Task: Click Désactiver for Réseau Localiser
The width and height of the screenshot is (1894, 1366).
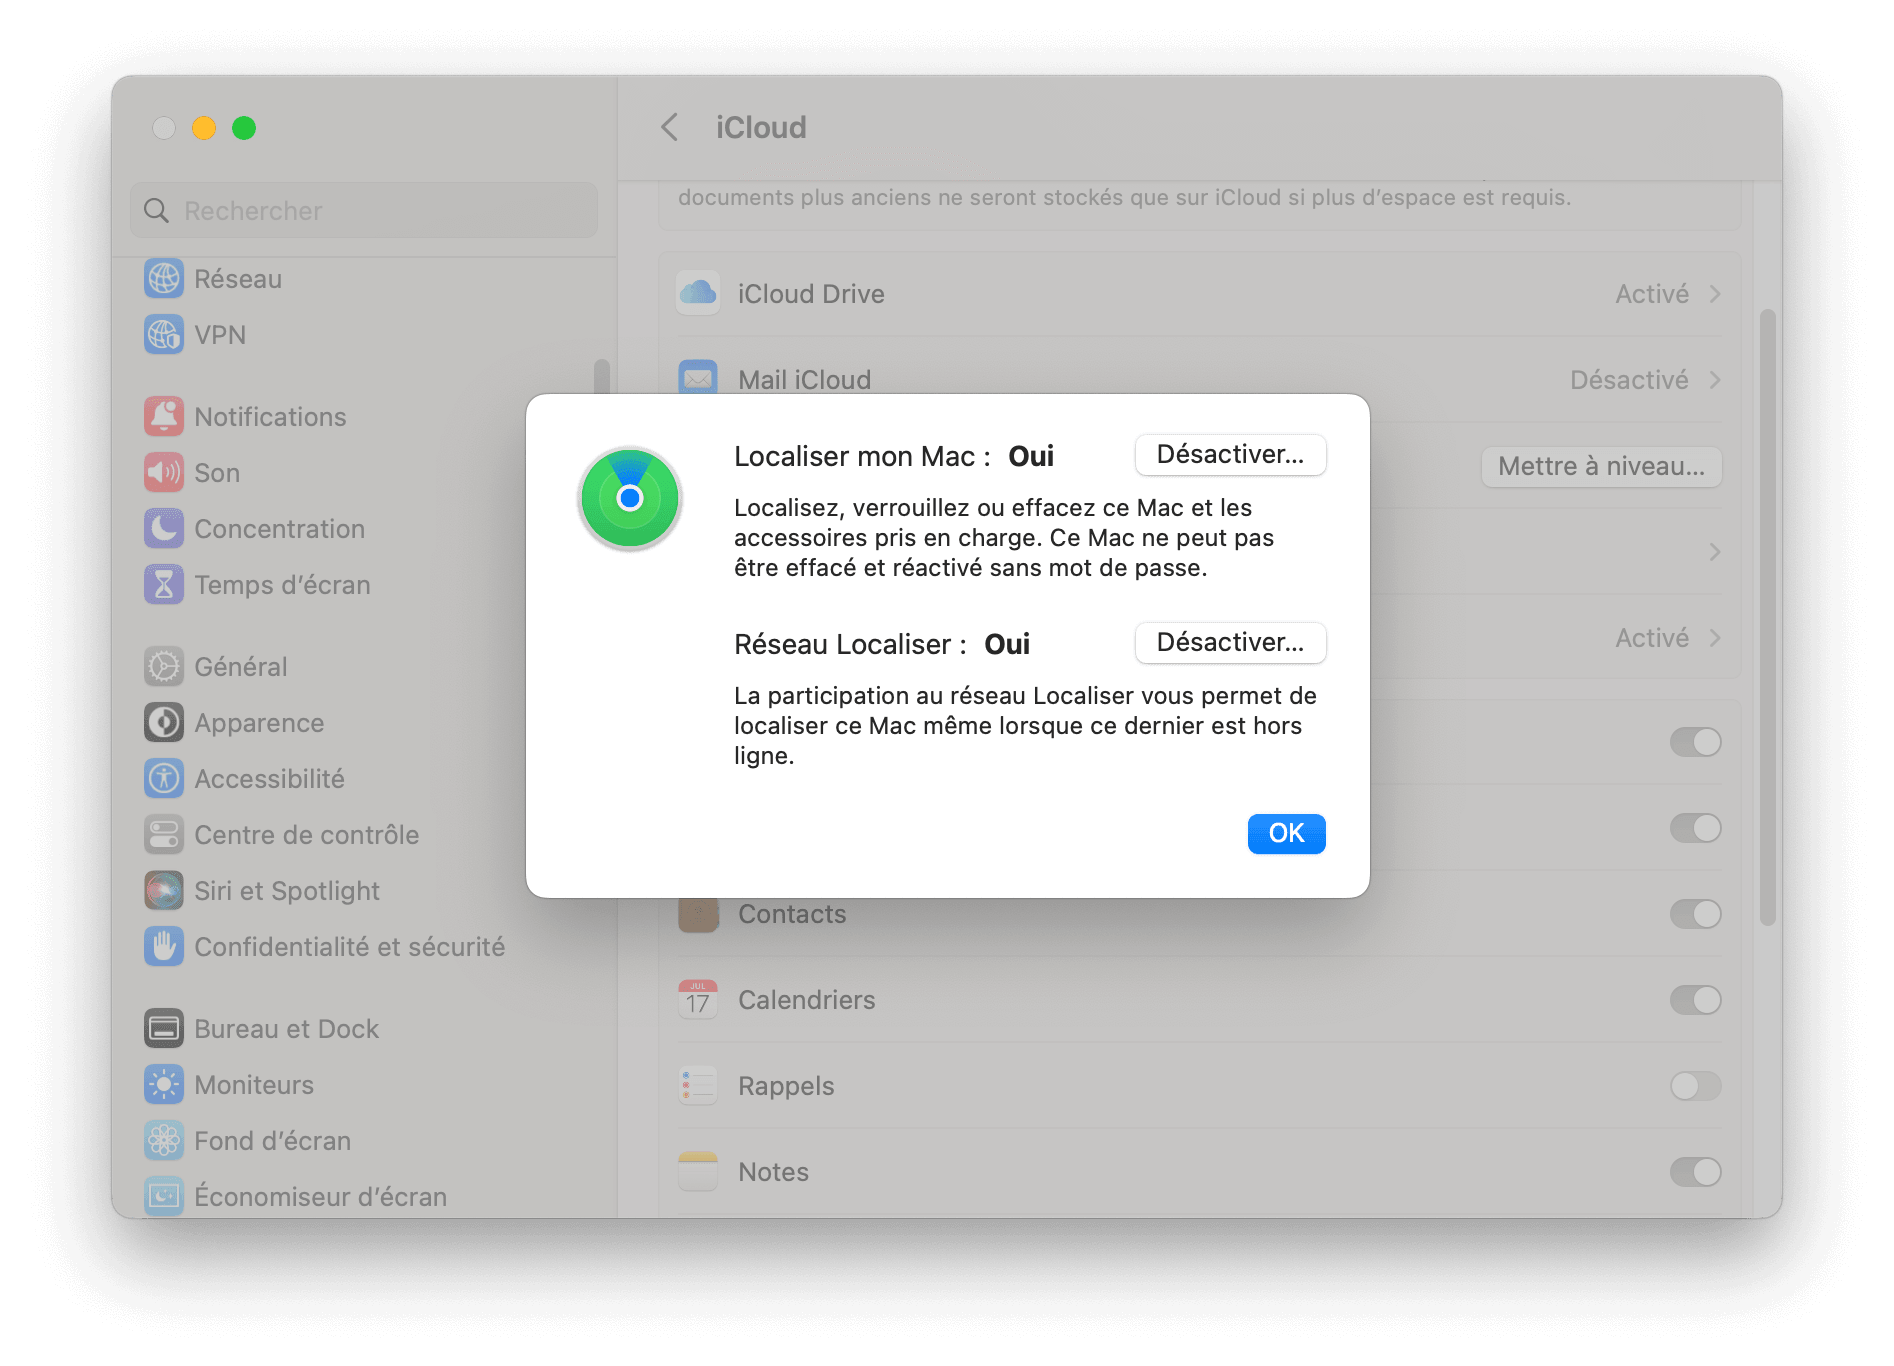Action: pos(1230,642)
